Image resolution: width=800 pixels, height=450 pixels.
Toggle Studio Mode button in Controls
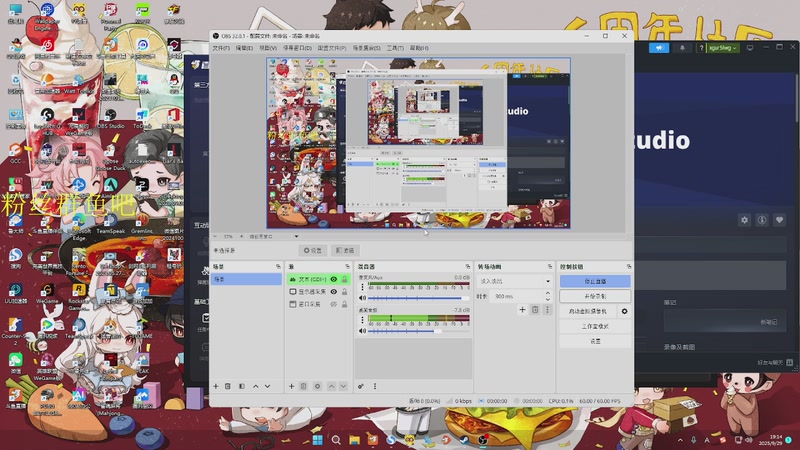click(595, 326)
